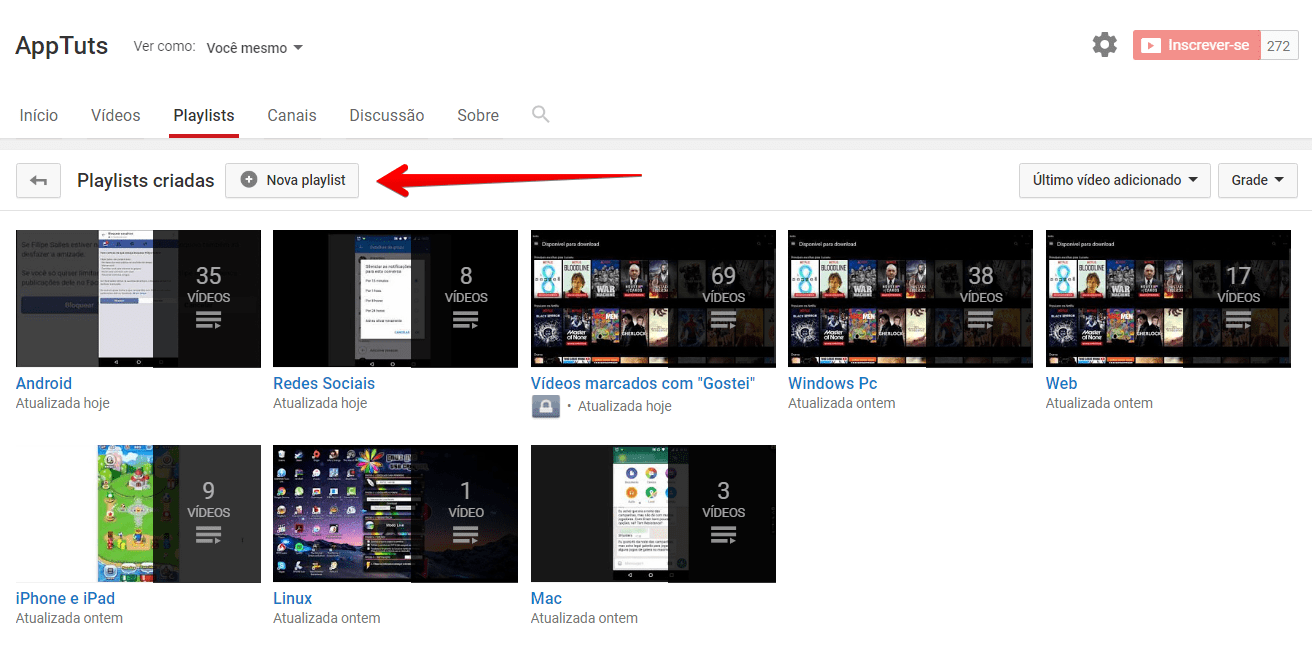Switch to the Vídeos tab
This screenshot has height=647, width=1312.
[116, 115]
